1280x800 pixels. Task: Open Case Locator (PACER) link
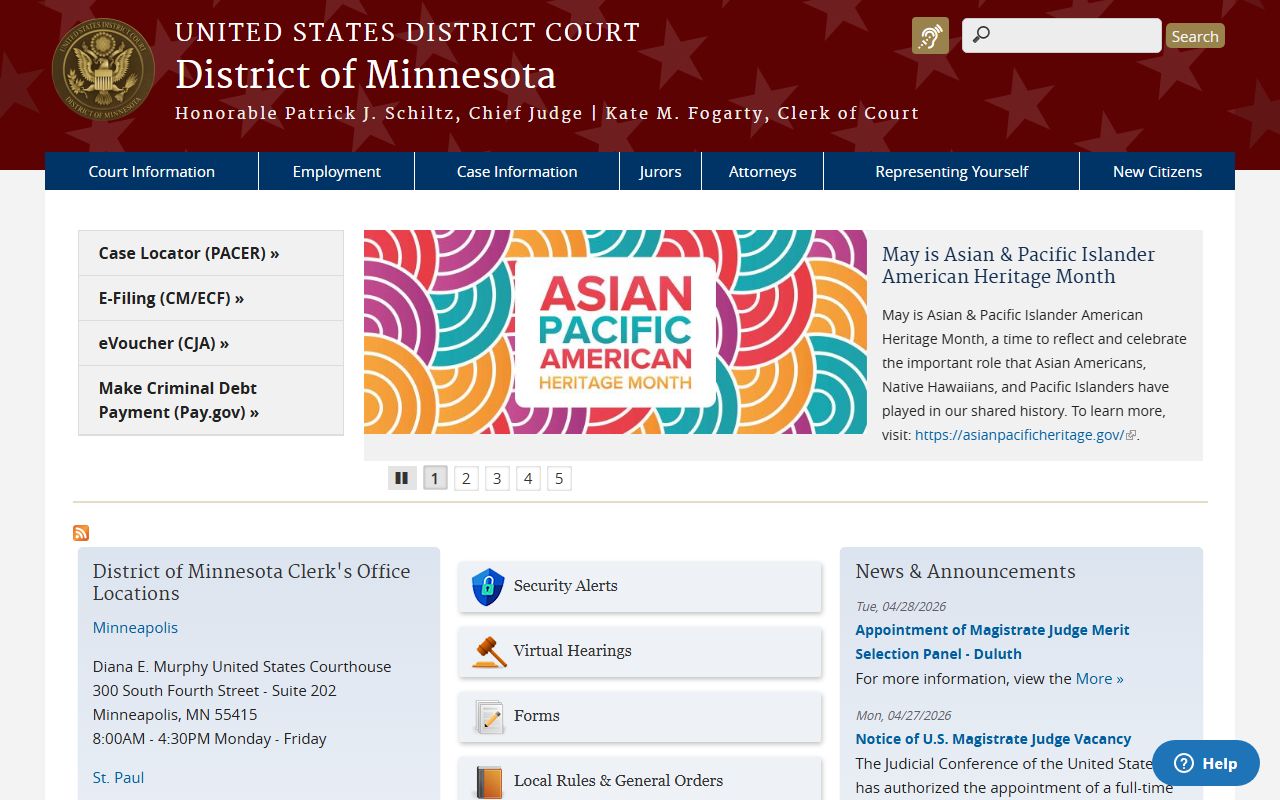[211, 253]
